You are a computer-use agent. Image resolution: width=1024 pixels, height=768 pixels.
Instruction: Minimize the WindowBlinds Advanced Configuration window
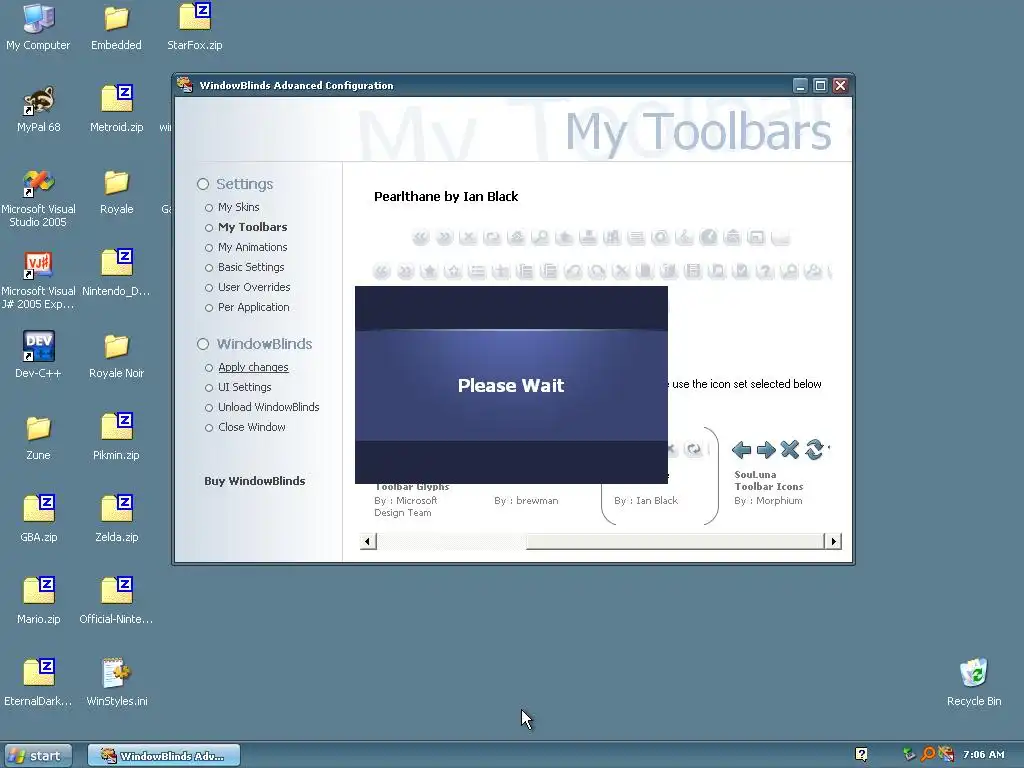pos(800,86)
